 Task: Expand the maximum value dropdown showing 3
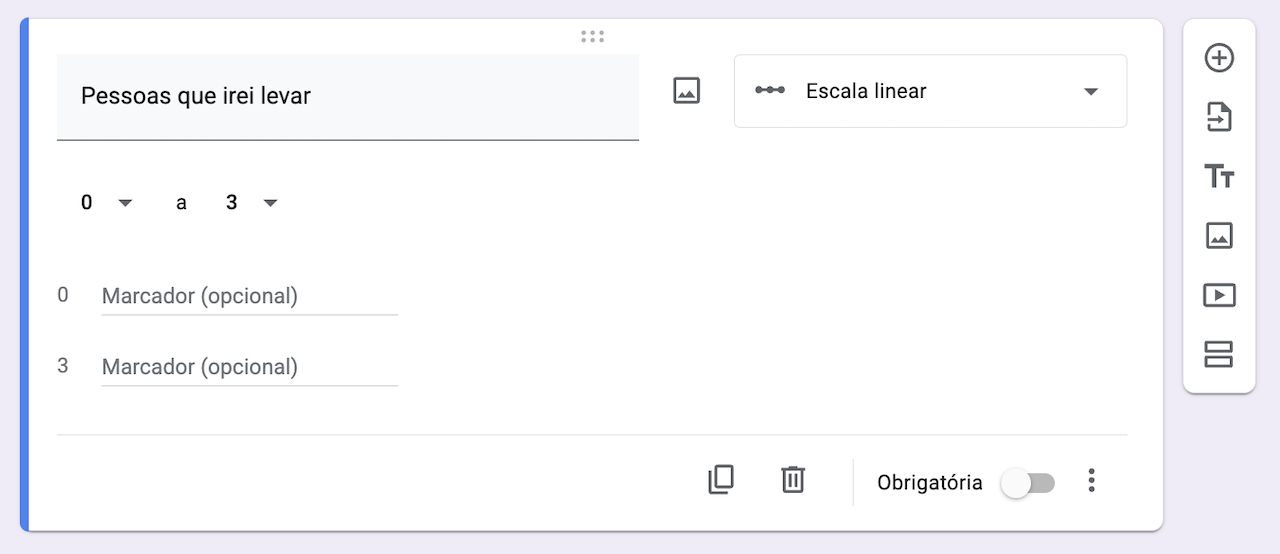click(251, 203)
